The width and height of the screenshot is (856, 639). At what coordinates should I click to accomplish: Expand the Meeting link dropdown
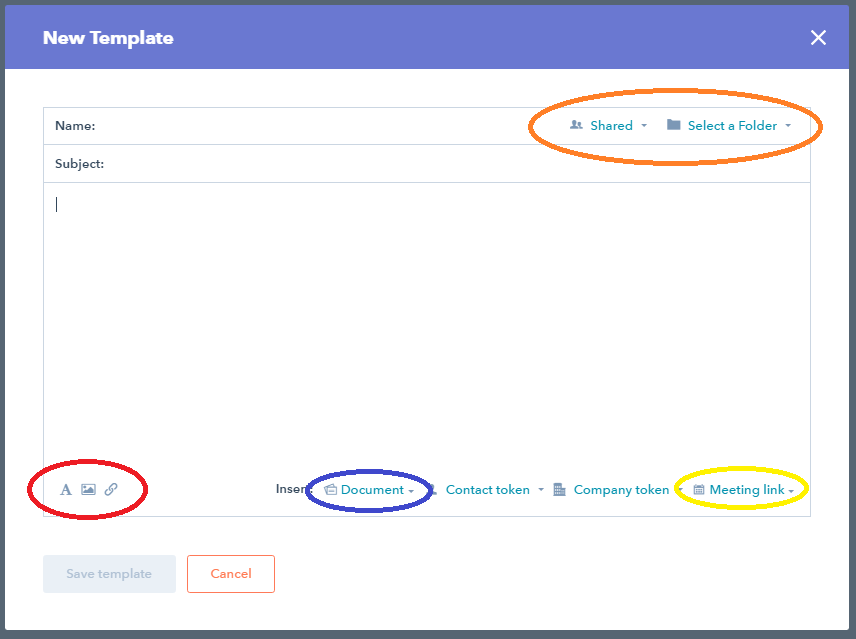click(744, 489)
